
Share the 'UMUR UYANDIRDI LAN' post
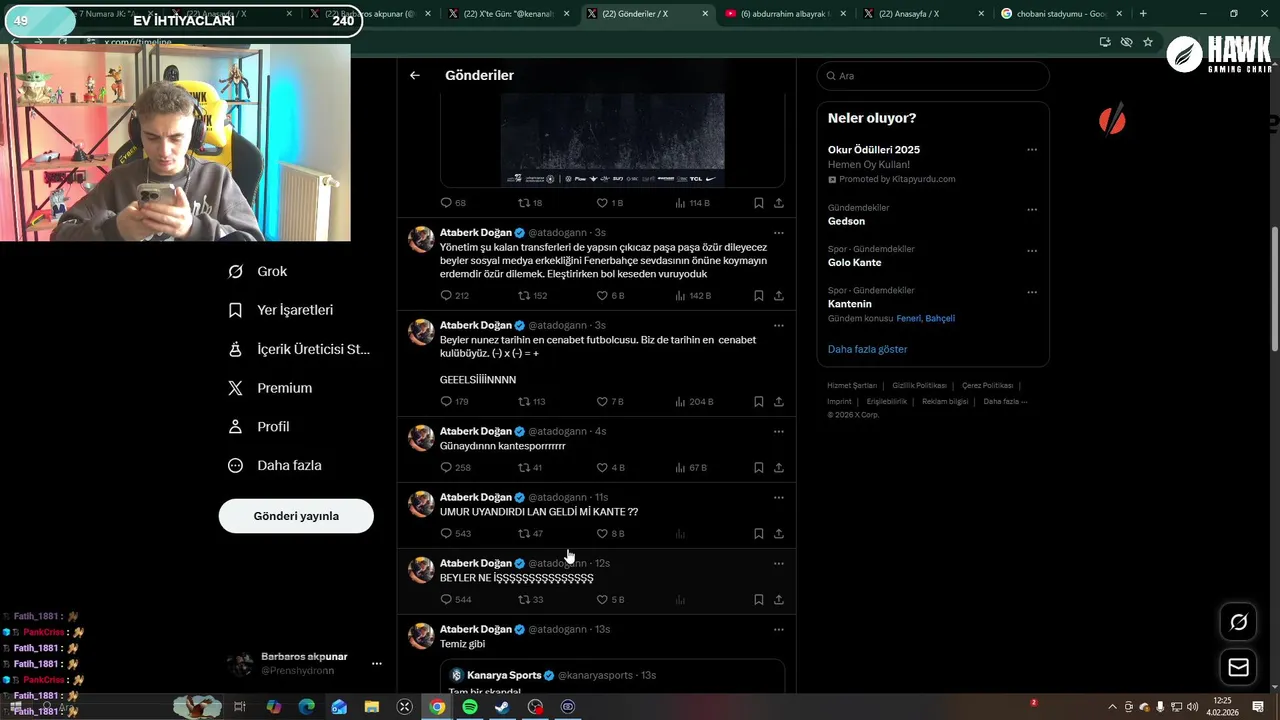pyautogui.click(x=779, y=533)
